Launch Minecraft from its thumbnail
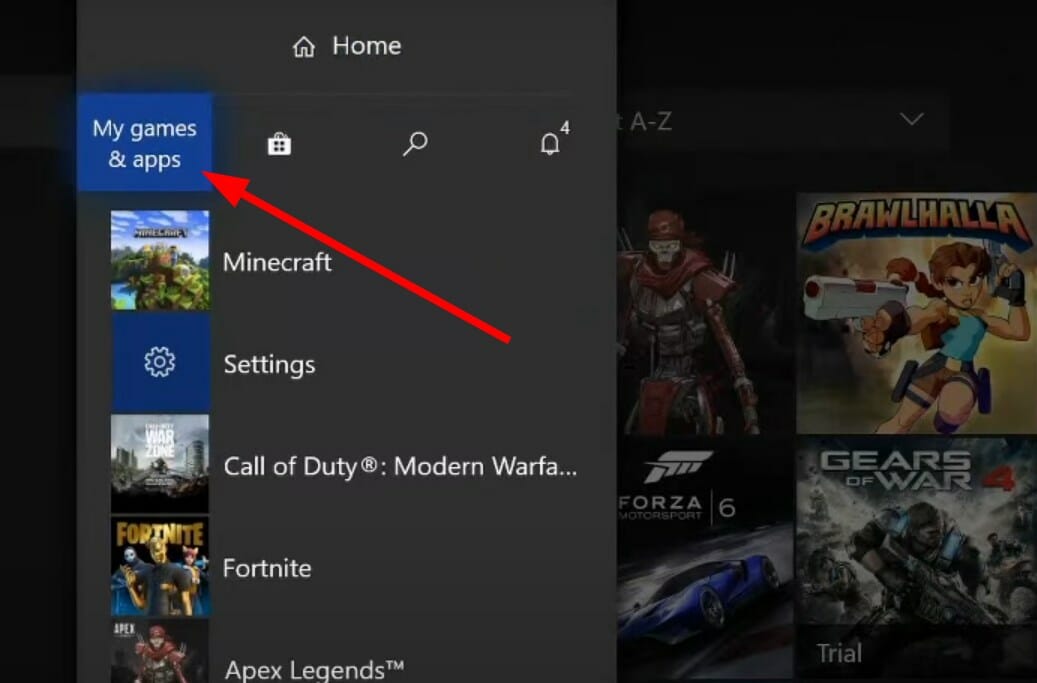This screenshot has width=1037, height=683. tap(160, 261)
